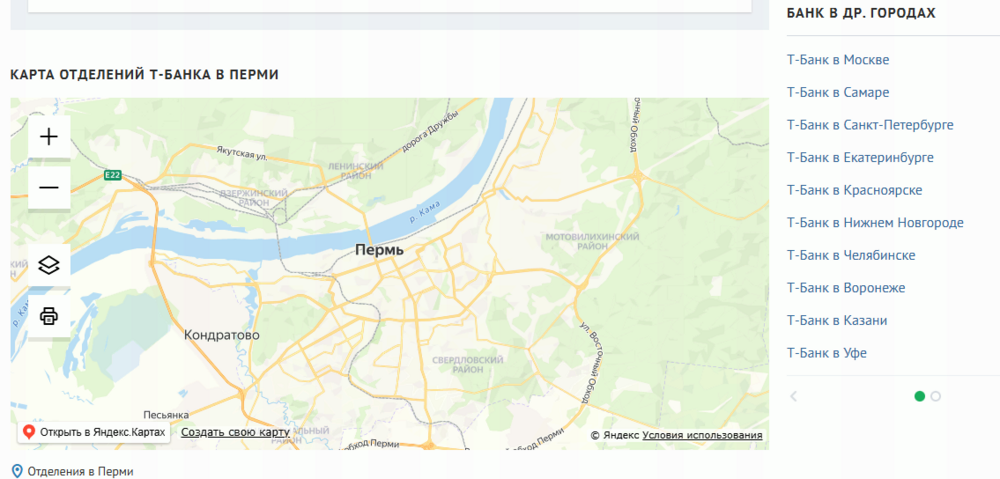Screen dimensions: 1000x479
Task: Go to previous page with left carousel arrow
Action: [793, 397]
